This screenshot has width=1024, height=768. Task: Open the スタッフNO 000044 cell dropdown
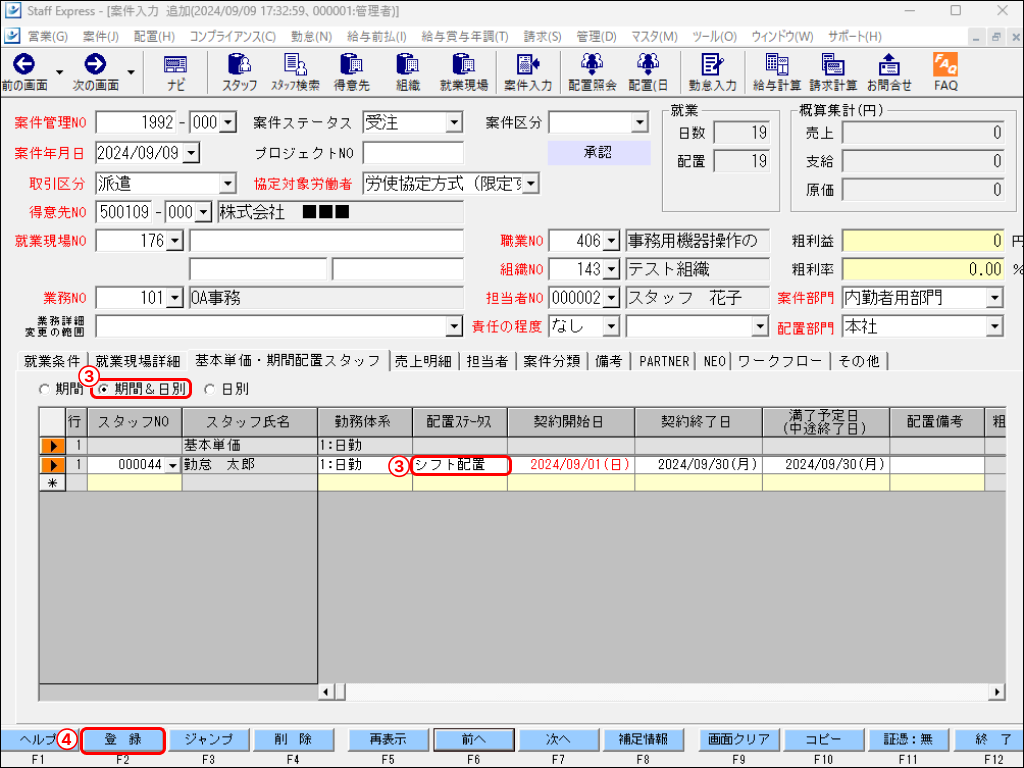point(173,465)
